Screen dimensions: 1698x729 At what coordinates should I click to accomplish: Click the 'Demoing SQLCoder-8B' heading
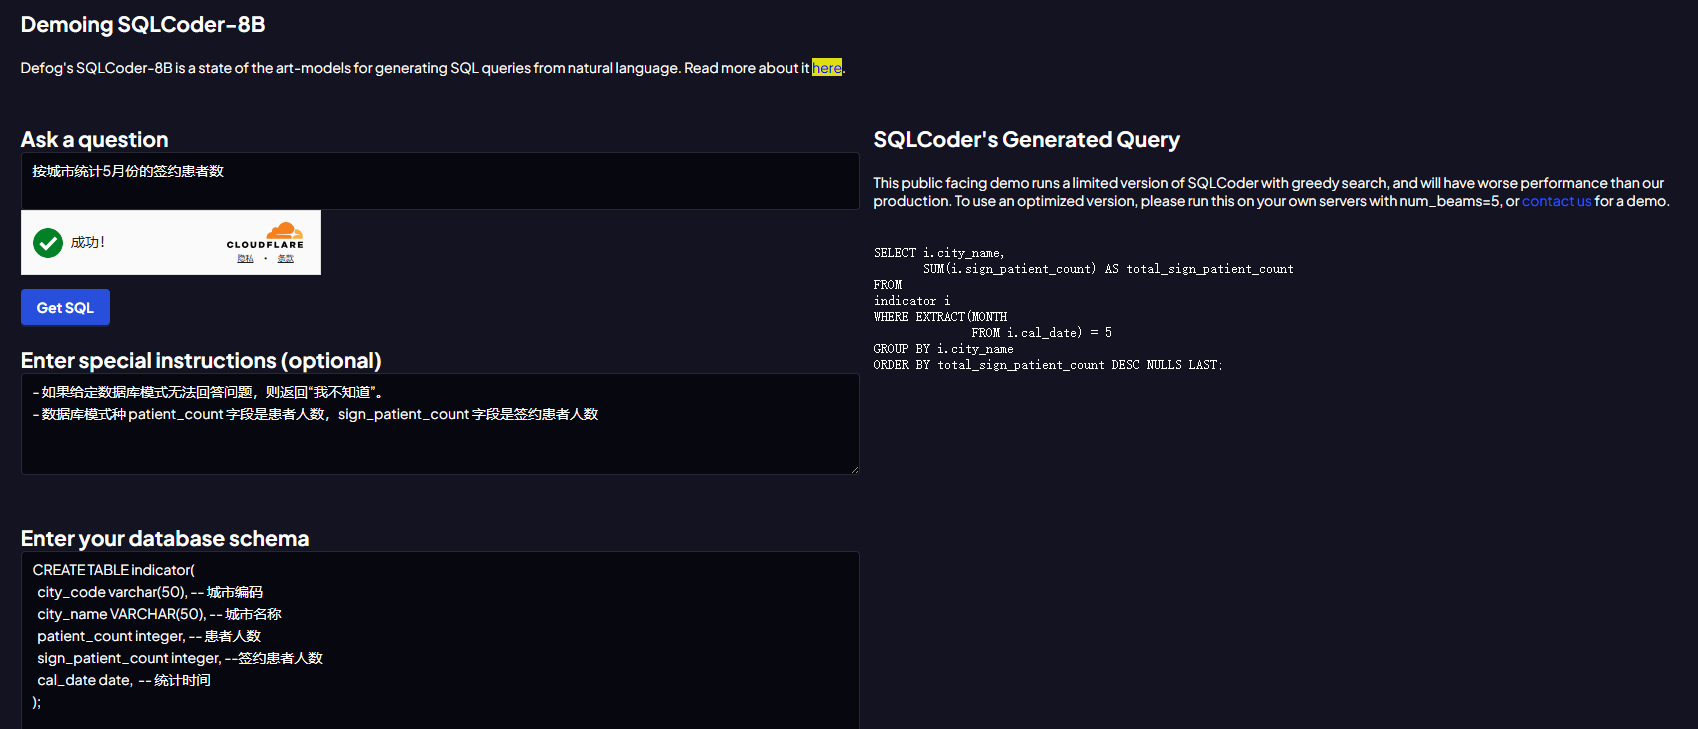[x=143, y=25]
